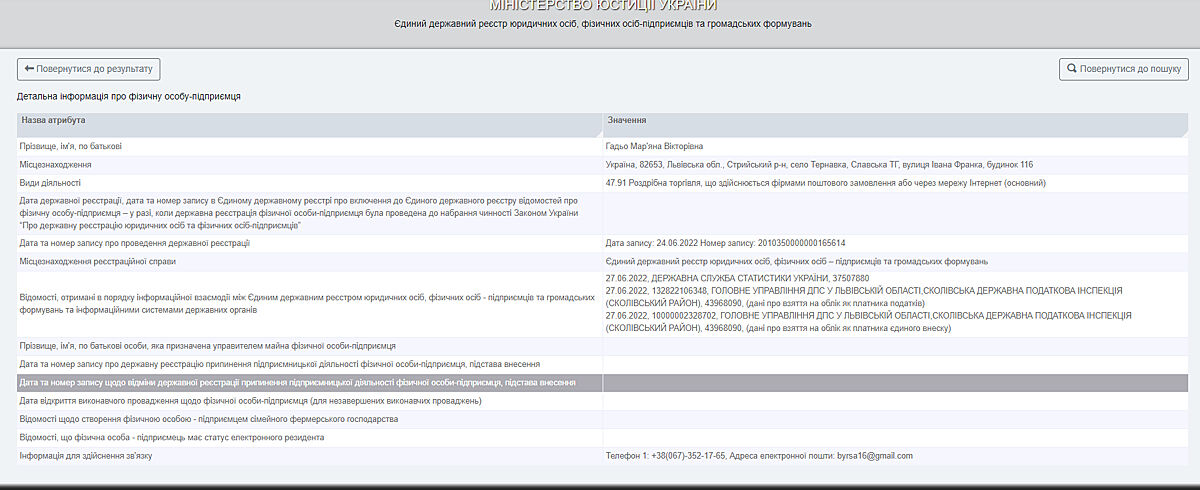
Task: Click the Значення column header
Action: pos(627,120)
